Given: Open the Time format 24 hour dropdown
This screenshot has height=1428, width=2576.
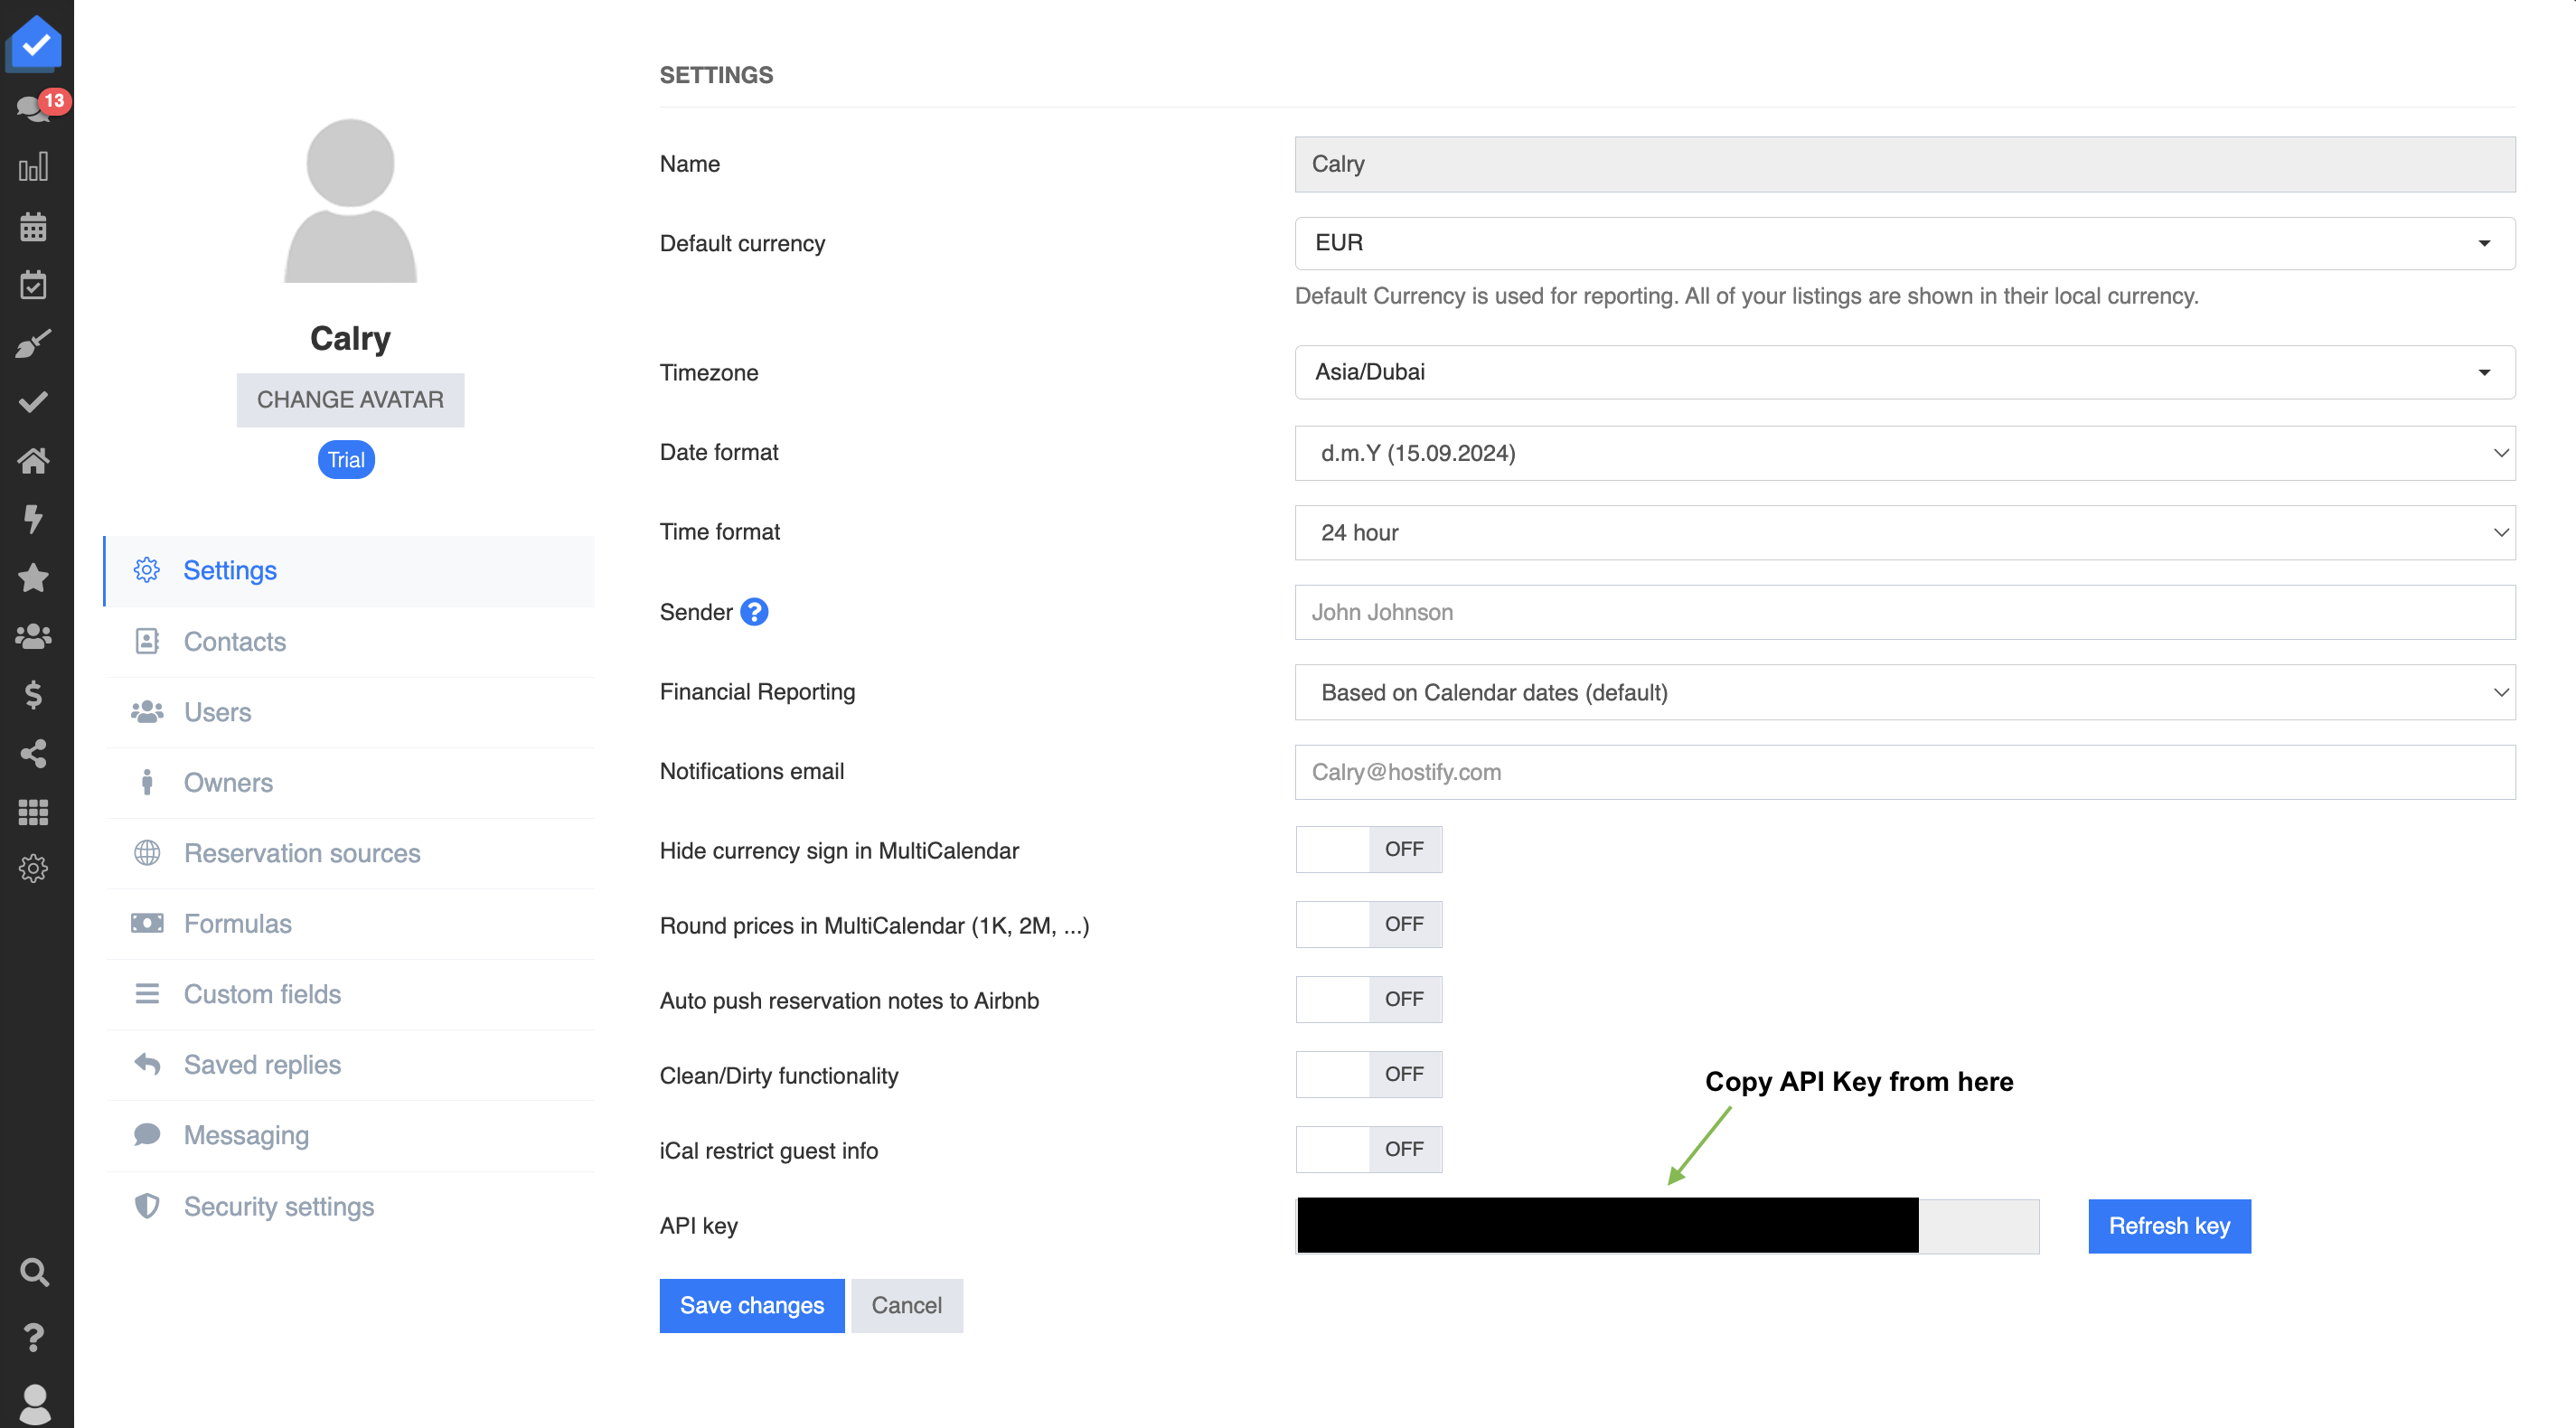Looking at the screenshot, I should (x=1904, y=533).
